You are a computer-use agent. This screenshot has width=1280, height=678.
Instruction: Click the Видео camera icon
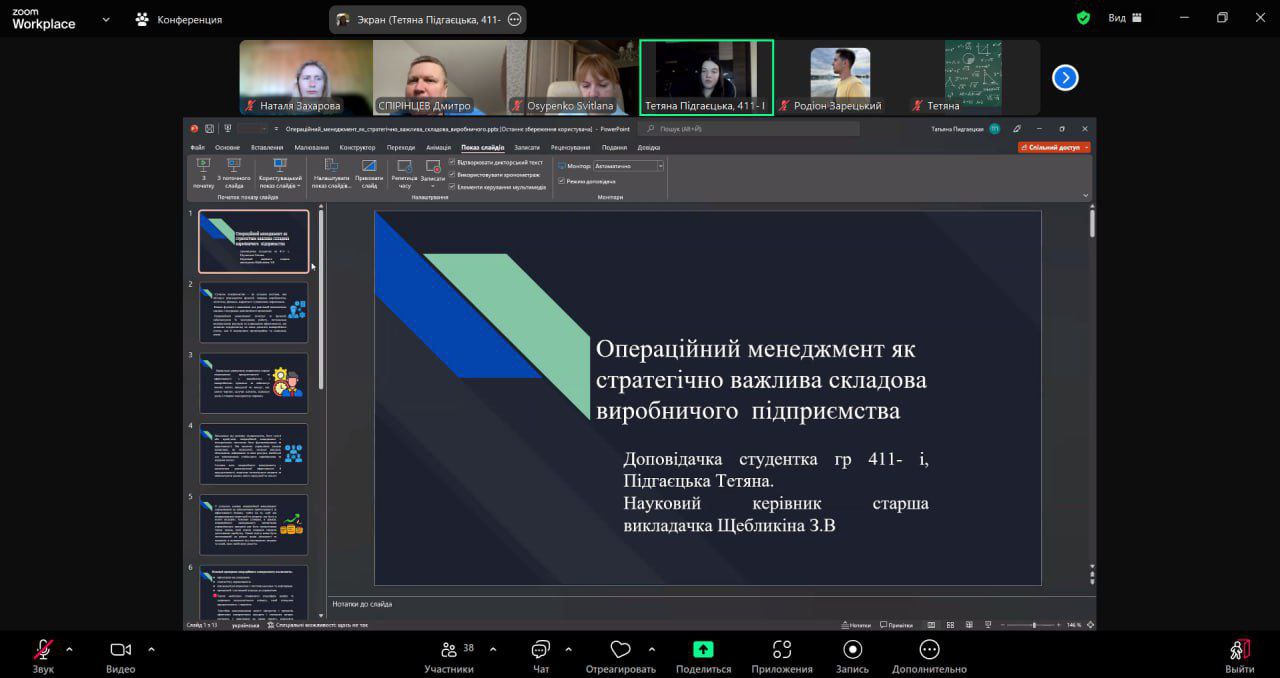pyautogui.click(x=121, y=650)
